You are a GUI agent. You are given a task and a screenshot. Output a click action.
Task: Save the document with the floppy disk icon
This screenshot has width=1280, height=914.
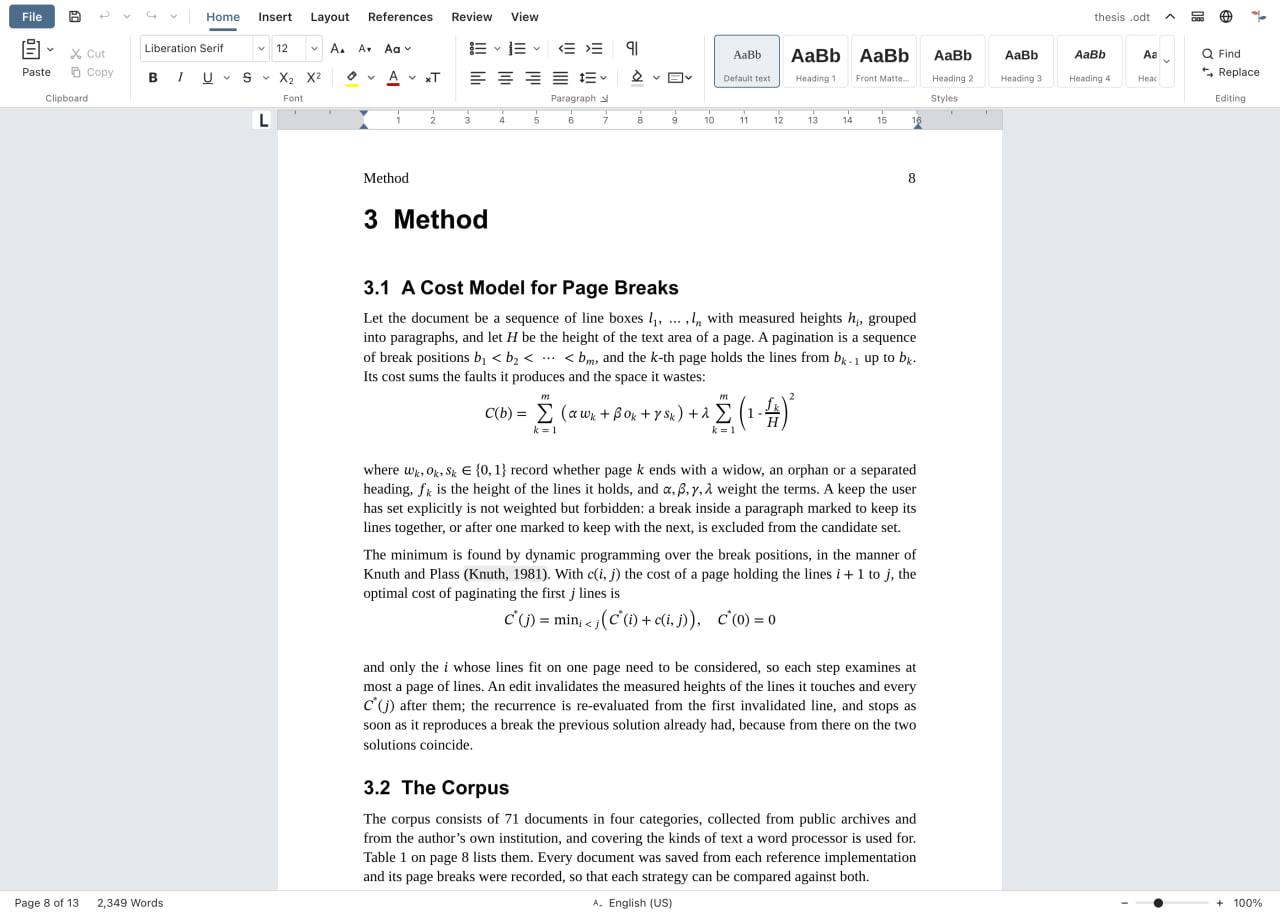click(75, 17)
